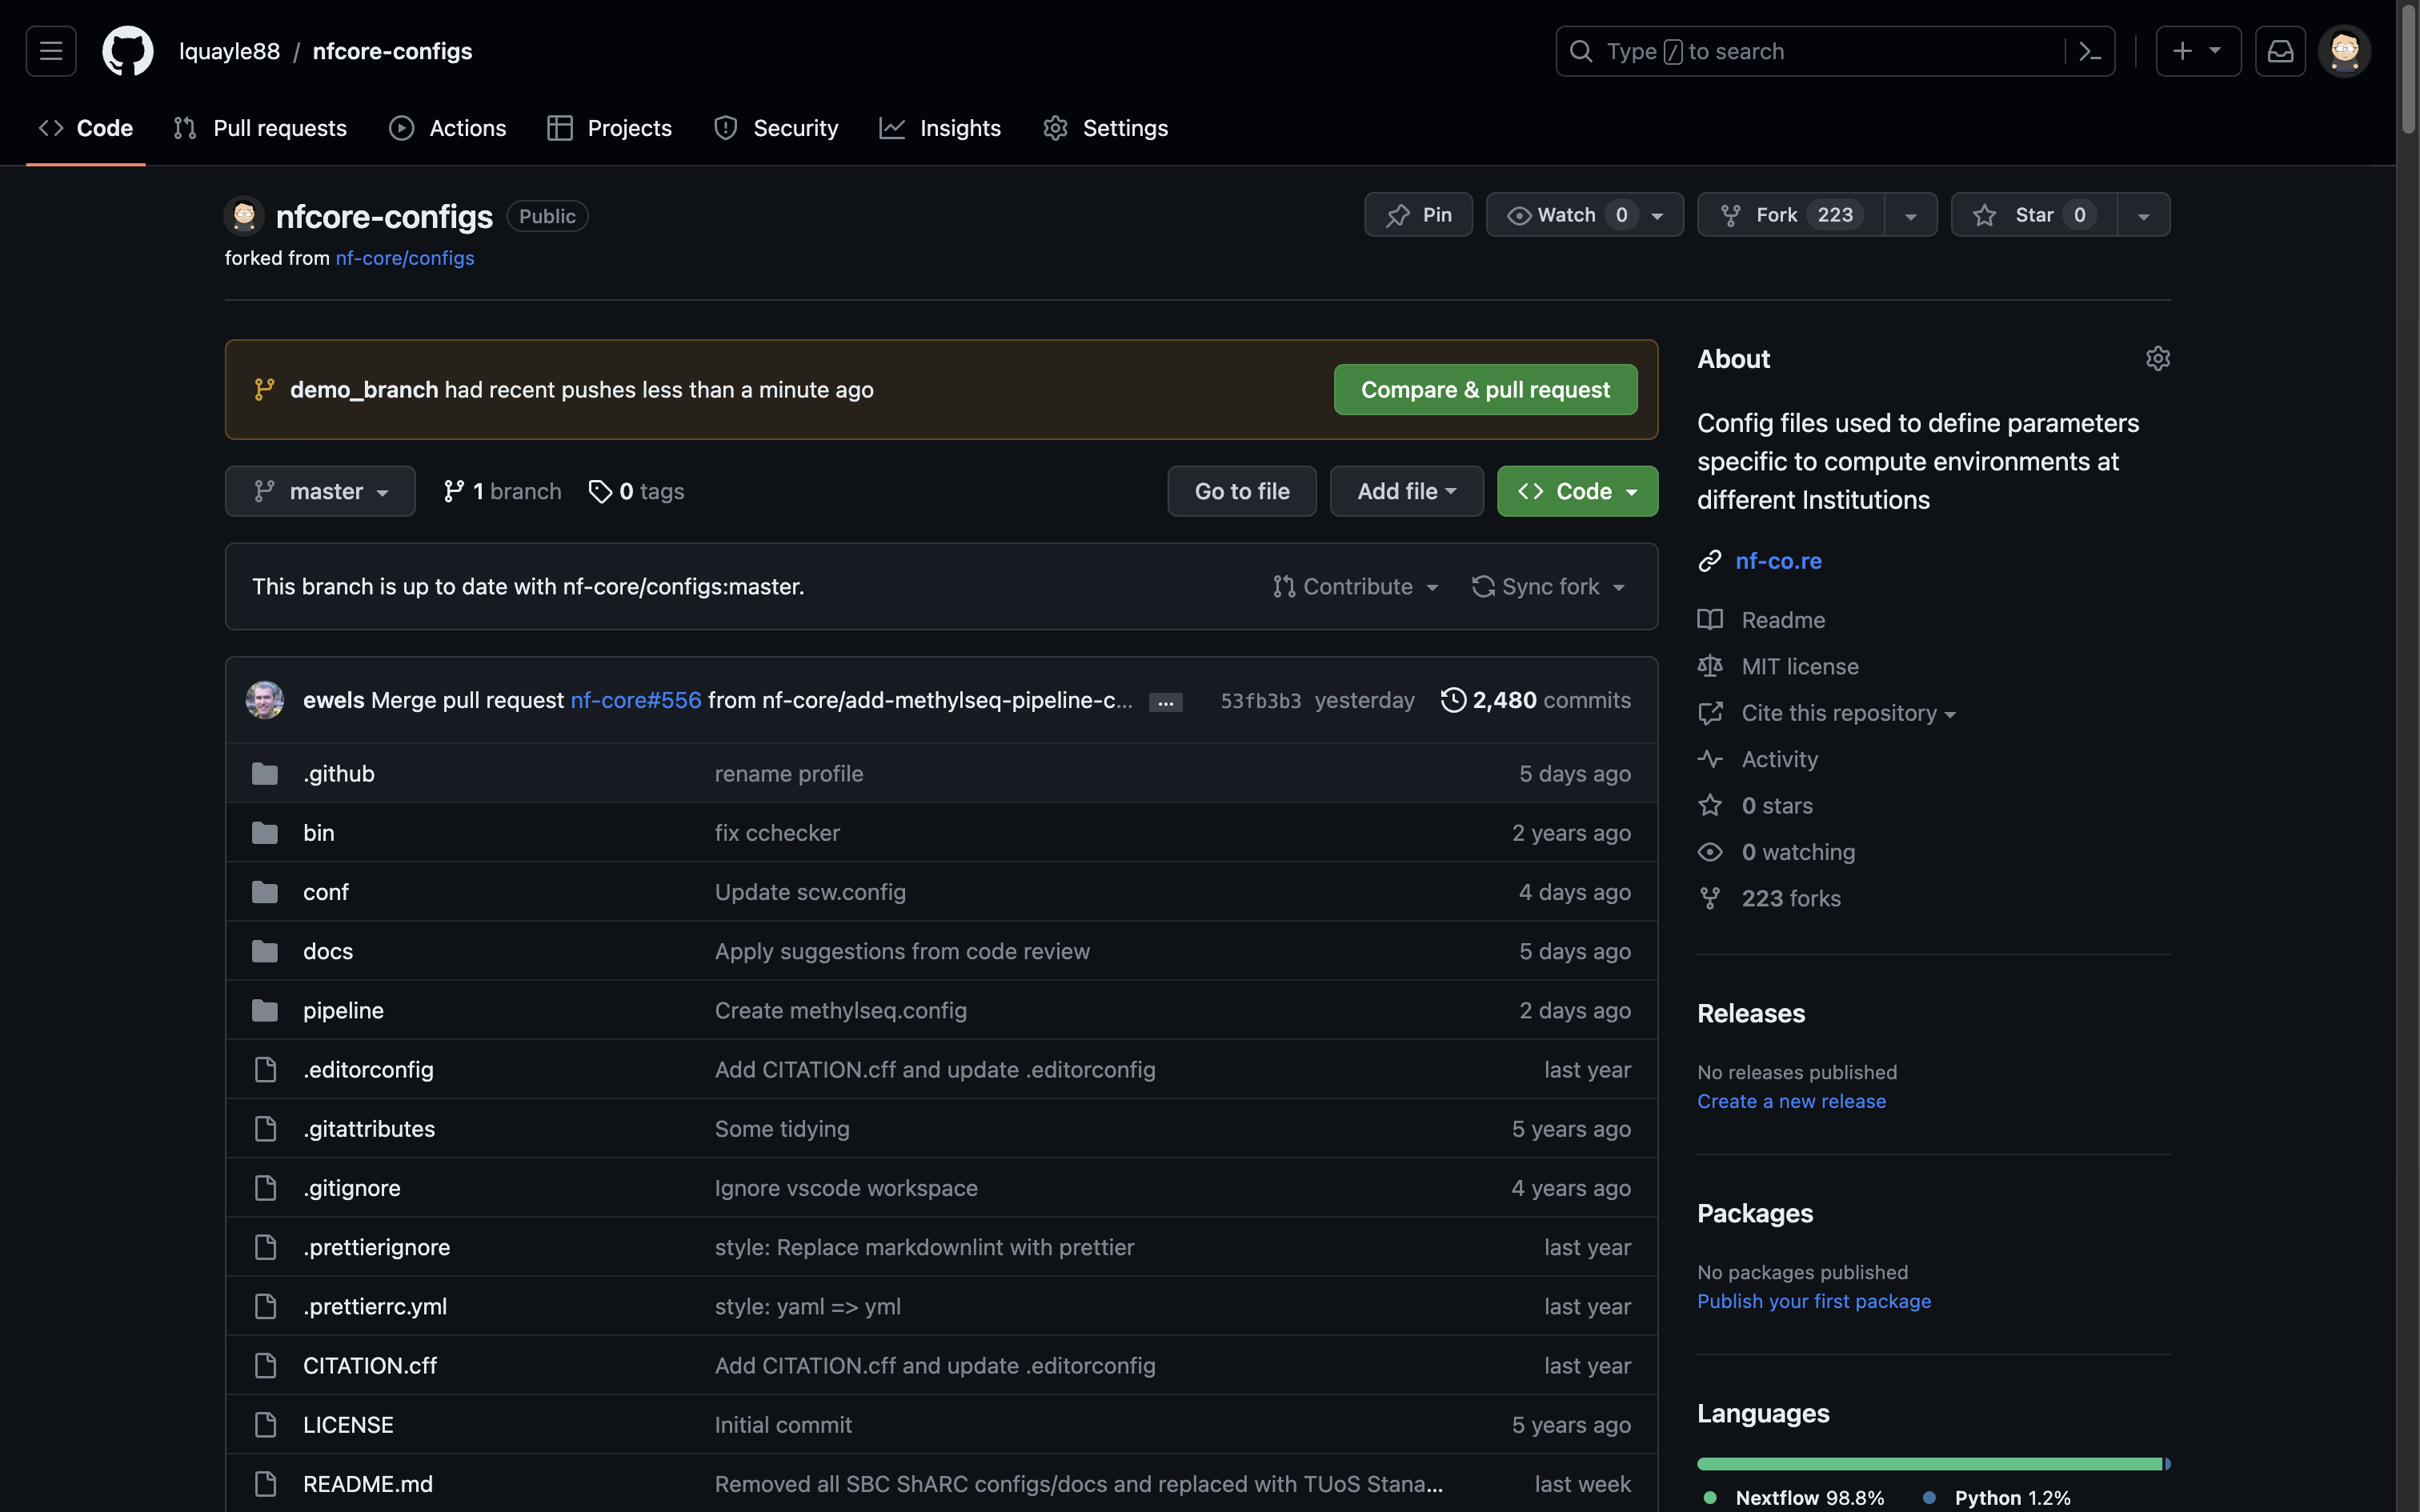Expand the Contribute dropdown
Screen dimensions: 2420x1512
tap(1355, 587)
